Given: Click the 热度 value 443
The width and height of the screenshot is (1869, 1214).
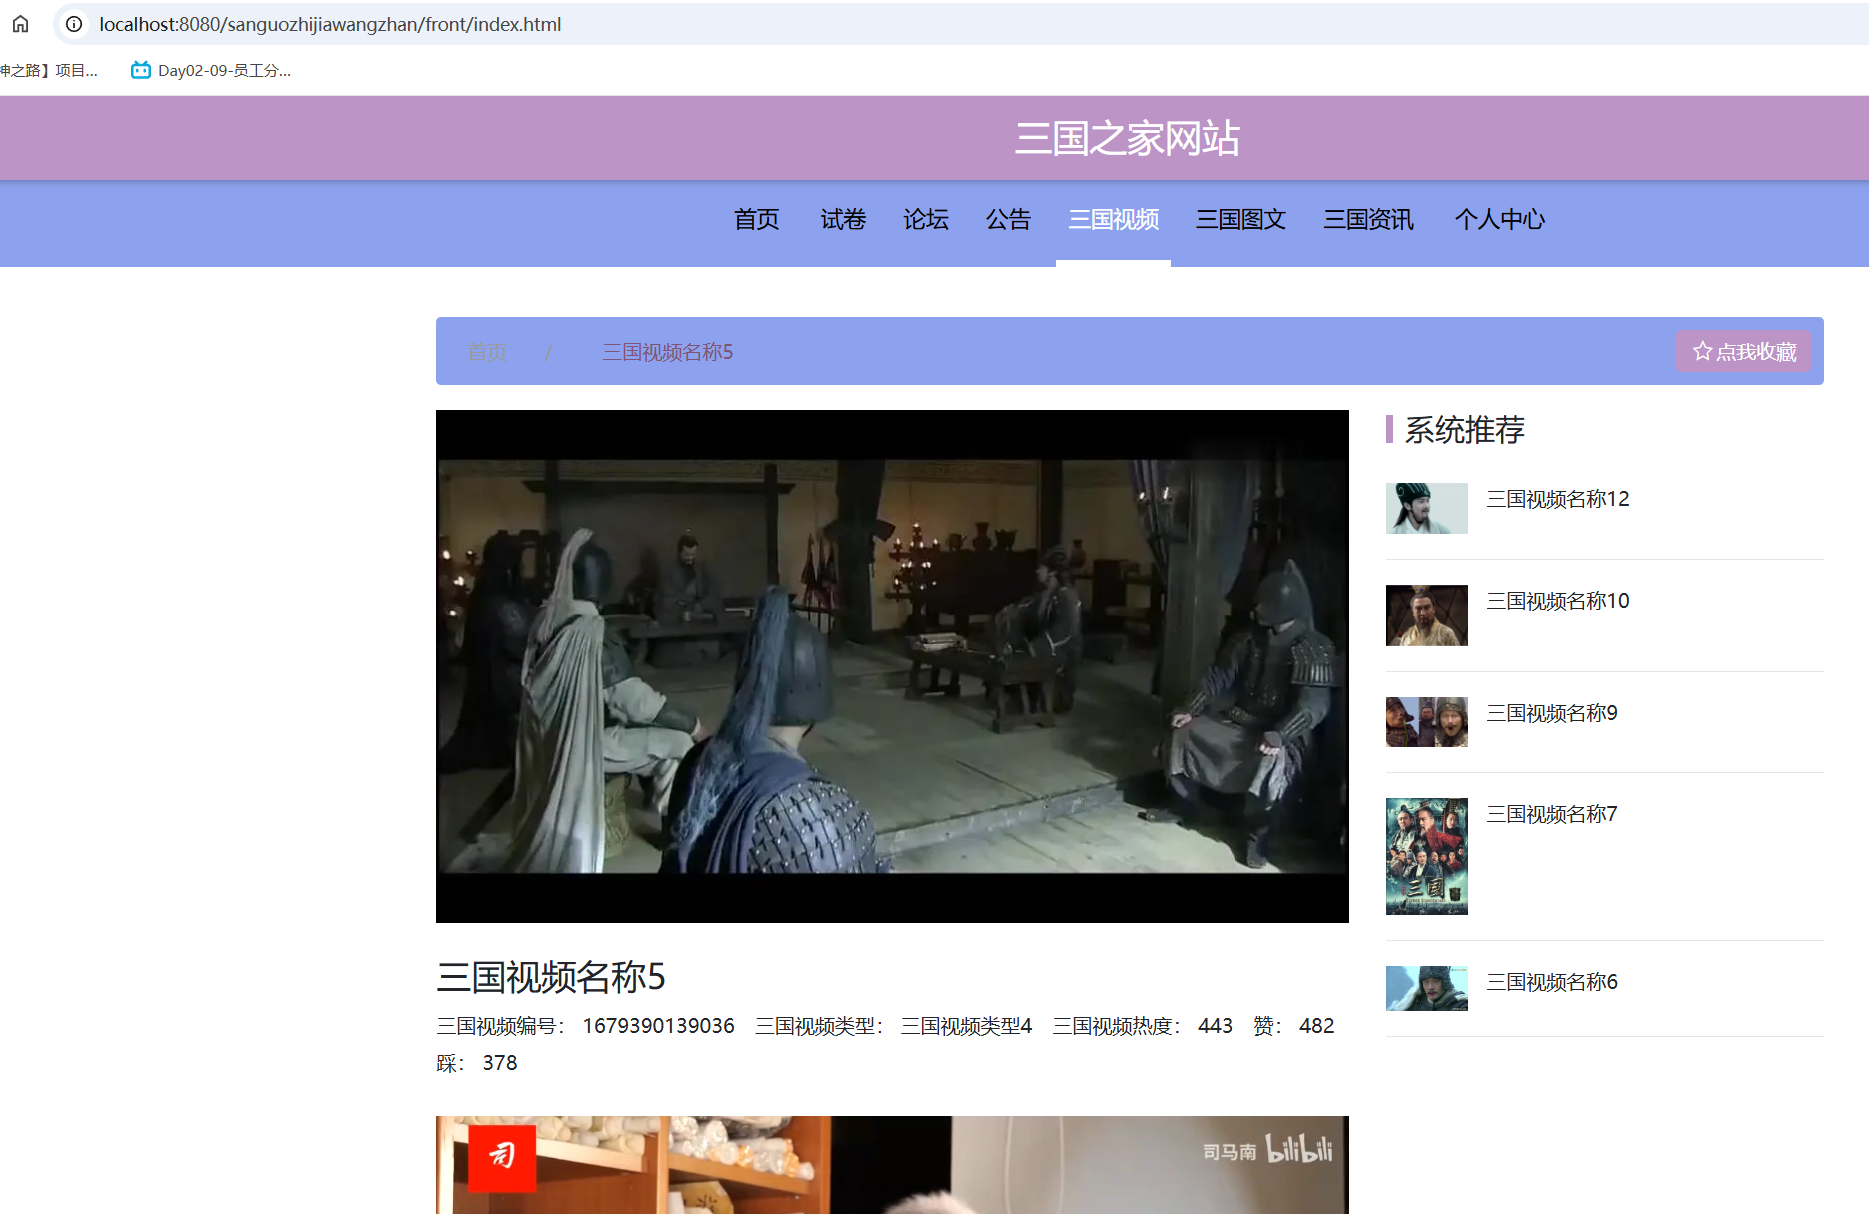Looking at the screenshot, I should (x=1215, y=1026).
